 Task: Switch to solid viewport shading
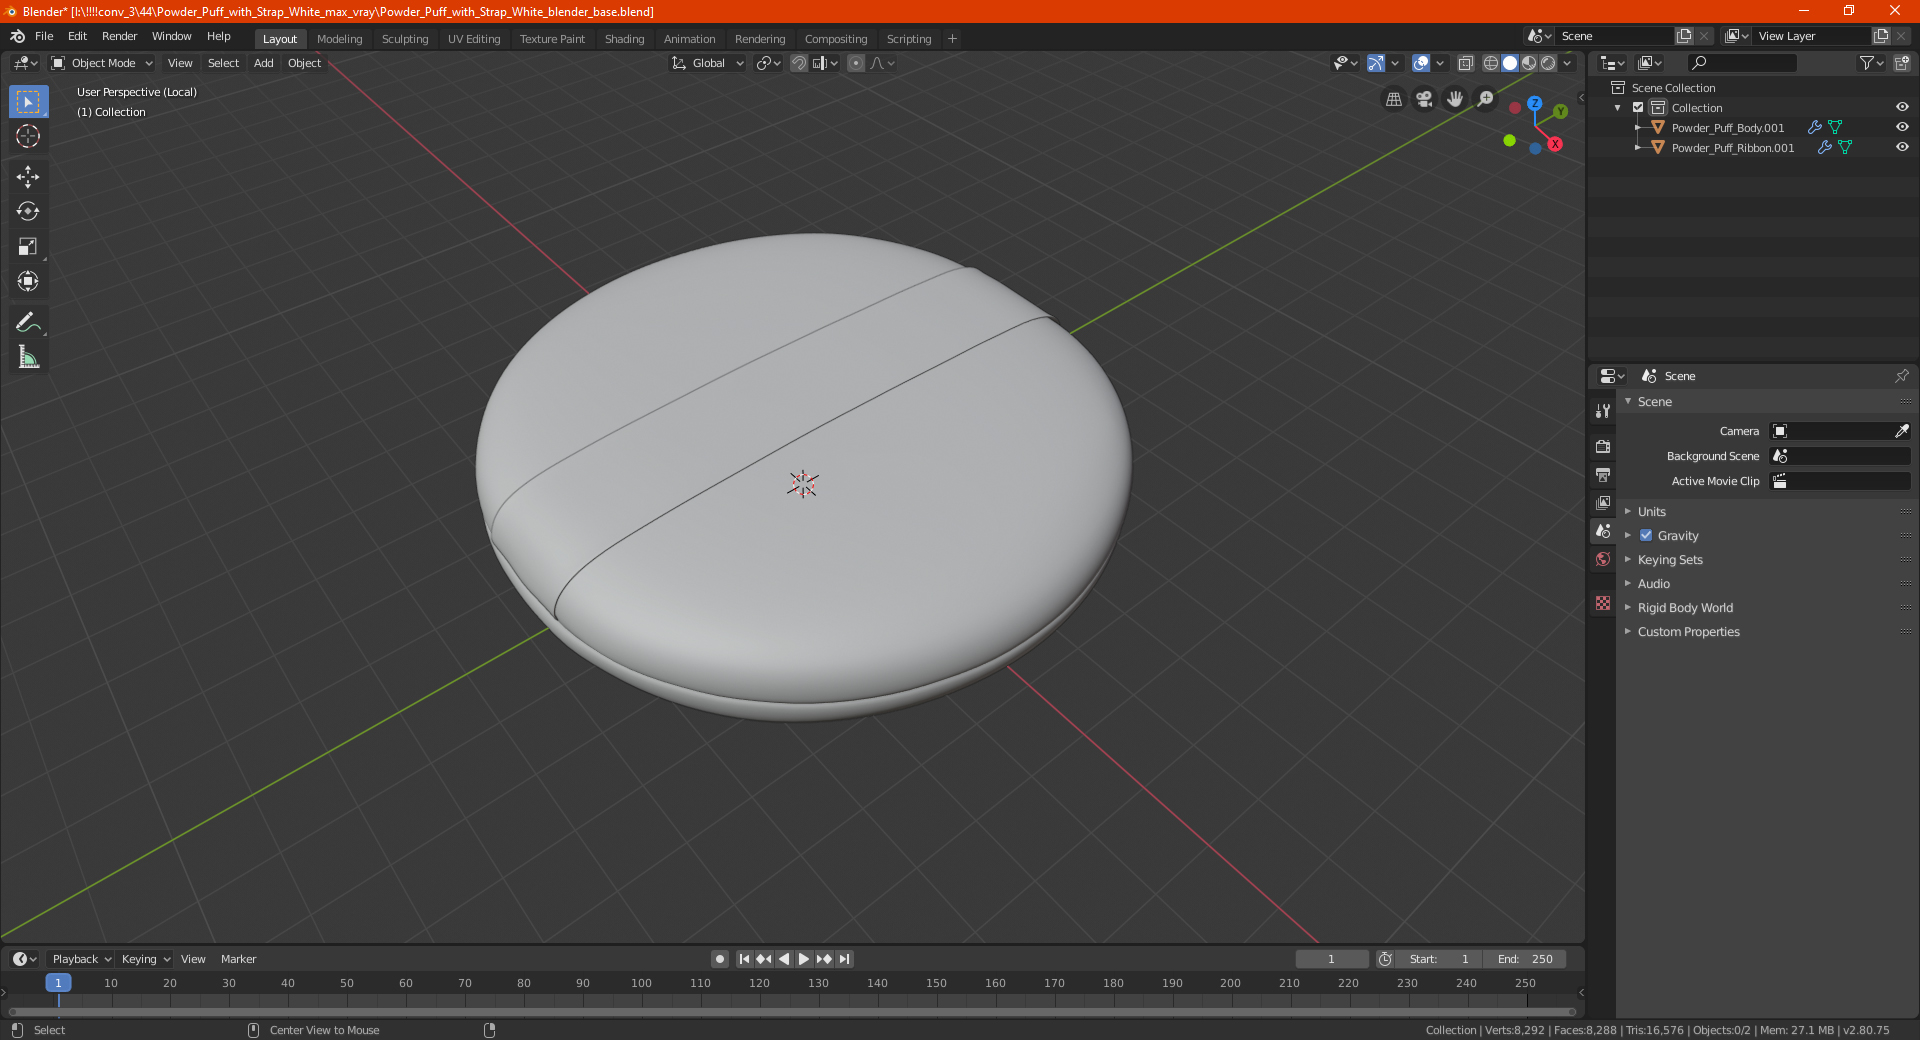click(x=1510, y=63)
